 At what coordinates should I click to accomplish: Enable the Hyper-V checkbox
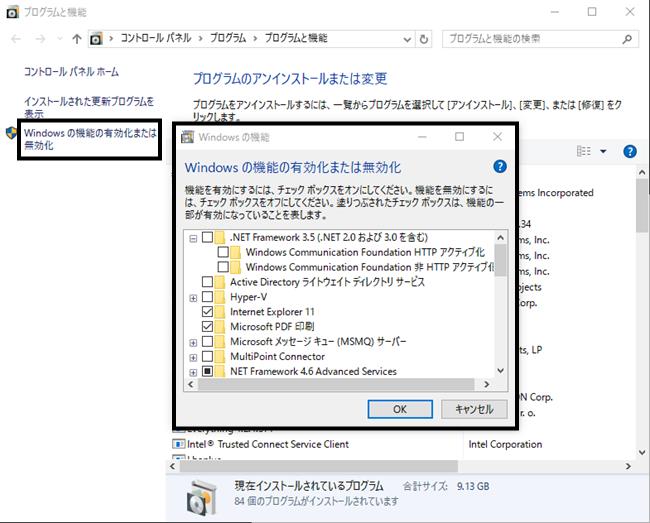[x=207, y=297]
